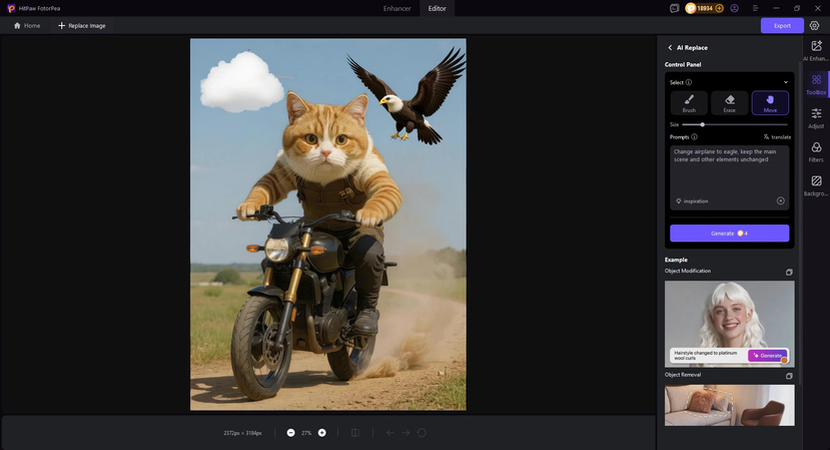Screen dimensions: 830x450
Task: Open the Adjust sidebar panel
Action: 816,118
